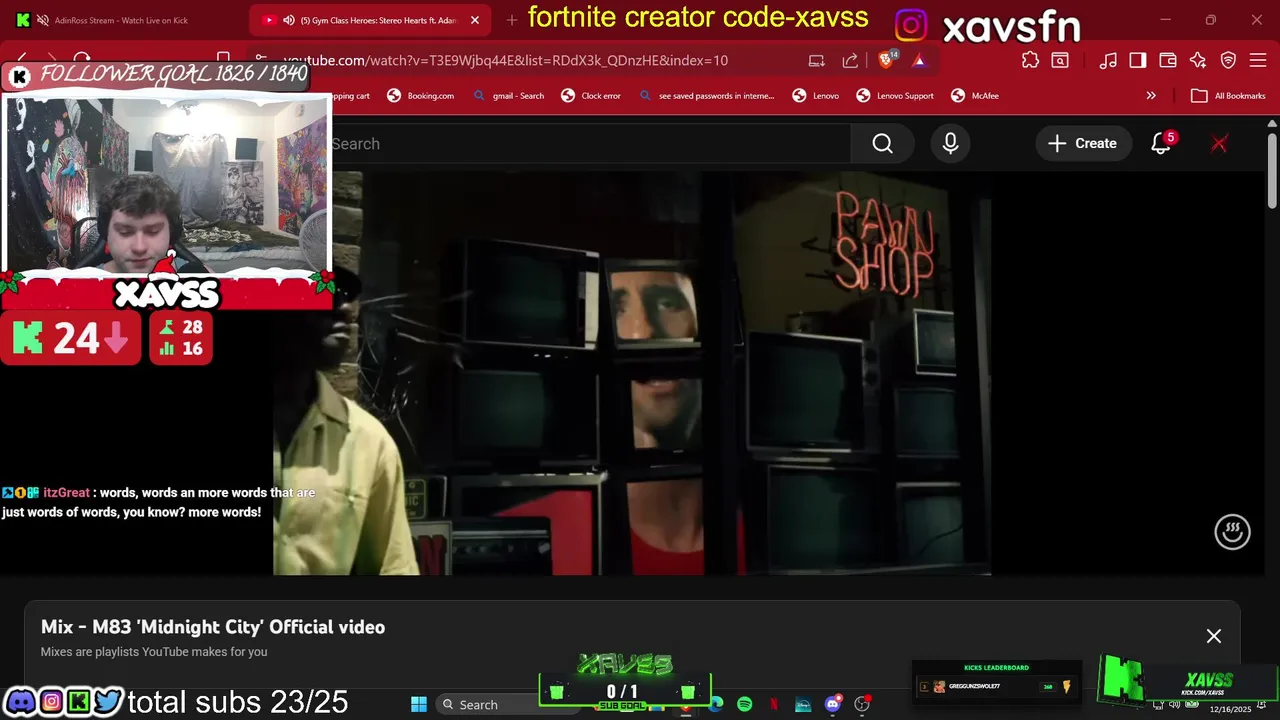Image resolution: width=1280 pixels, height=720 pixels.
Task: Click the YouTube Create button
Action: pyautogui.click(x=1082, y=144)
